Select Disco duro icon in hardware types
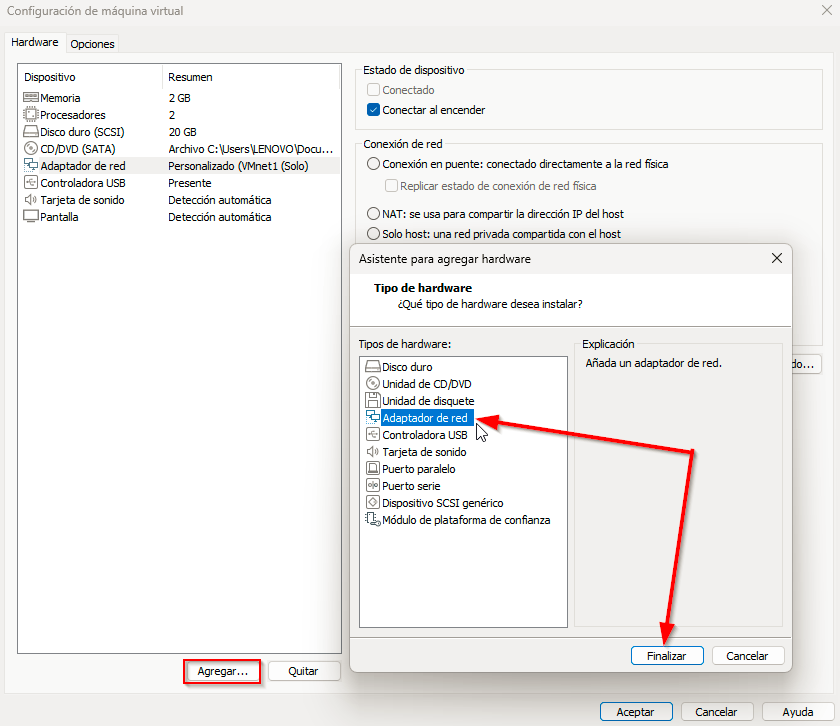Image resolution: width=840 pixels, height=726 pixels. tap(373, 367)
